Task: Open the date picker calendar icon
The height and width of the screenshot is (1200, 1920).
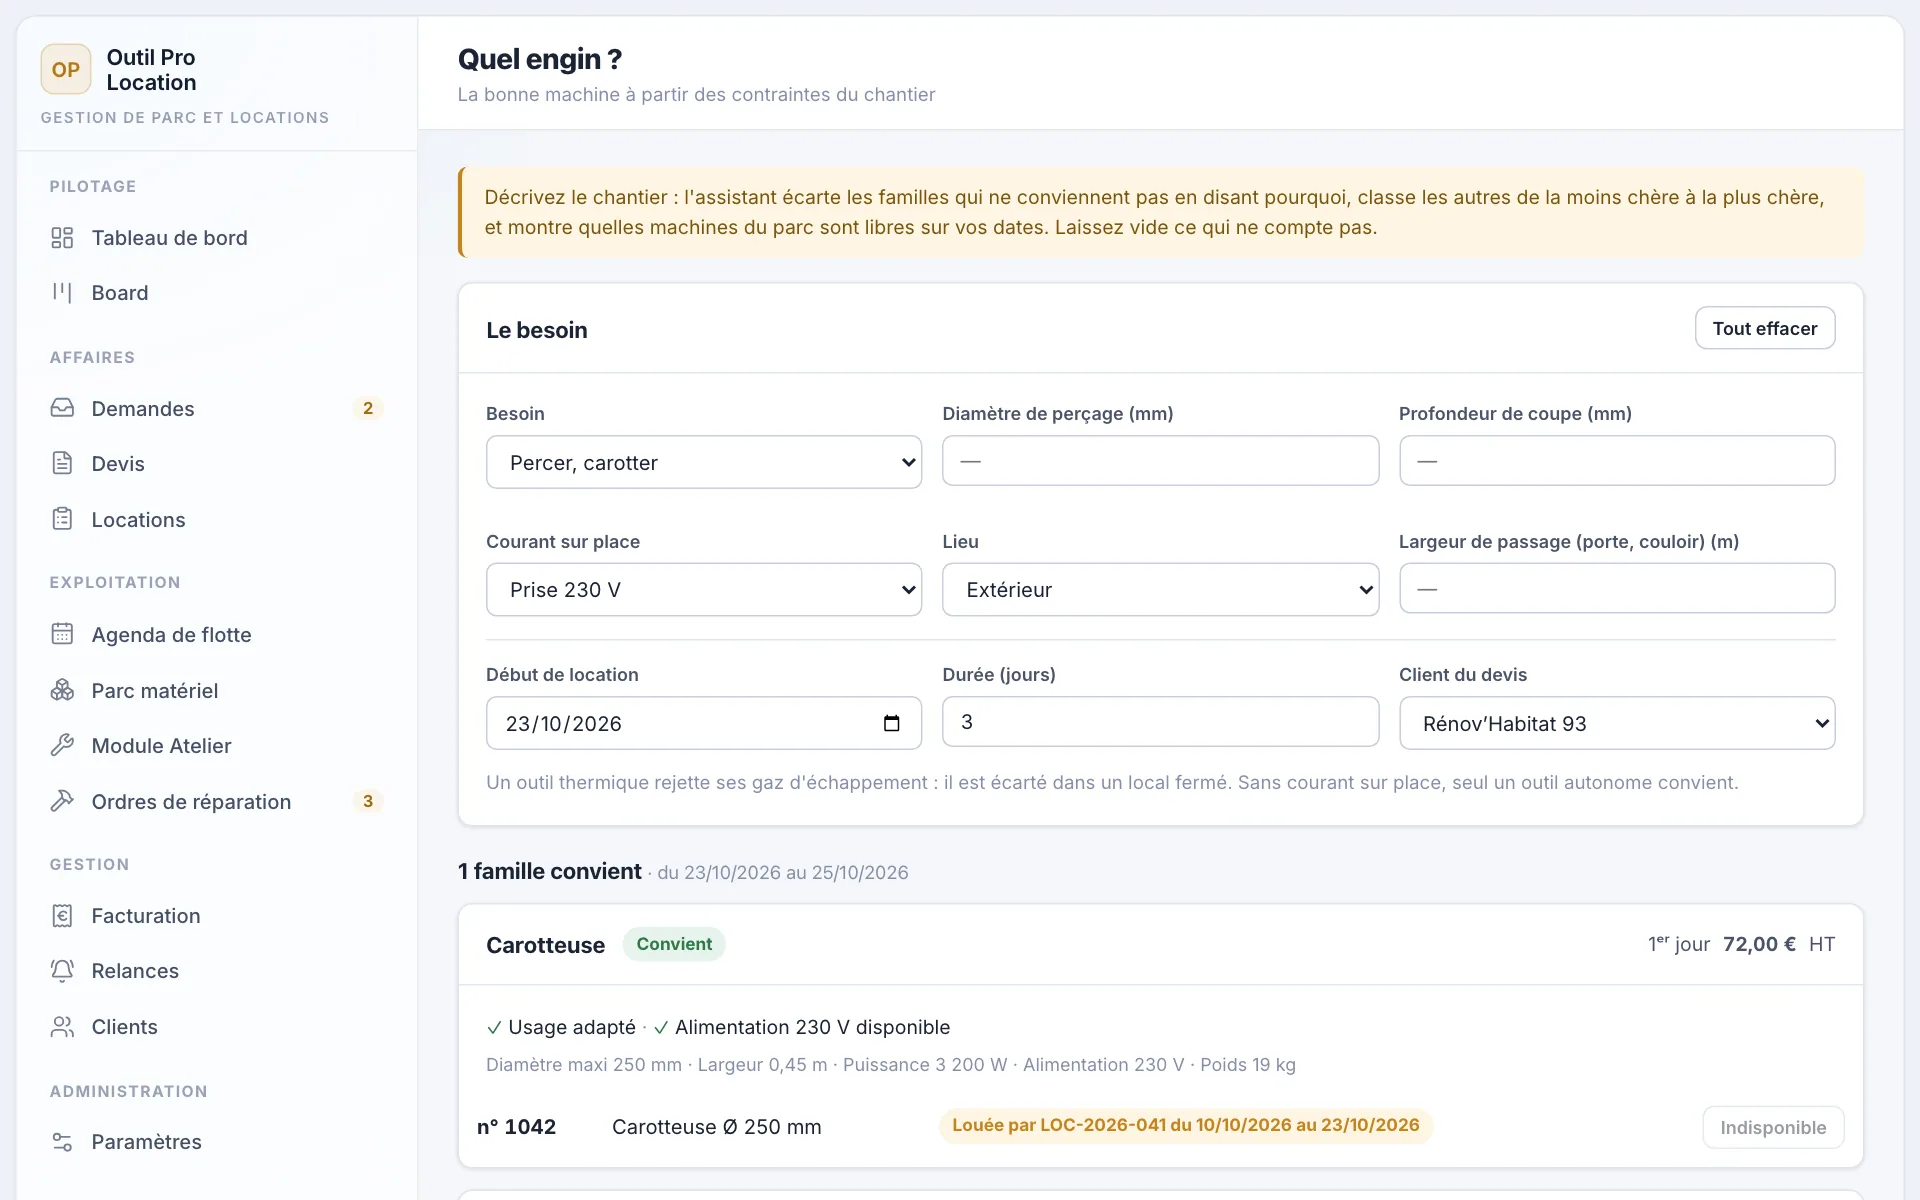Action: tap(892, 723)
